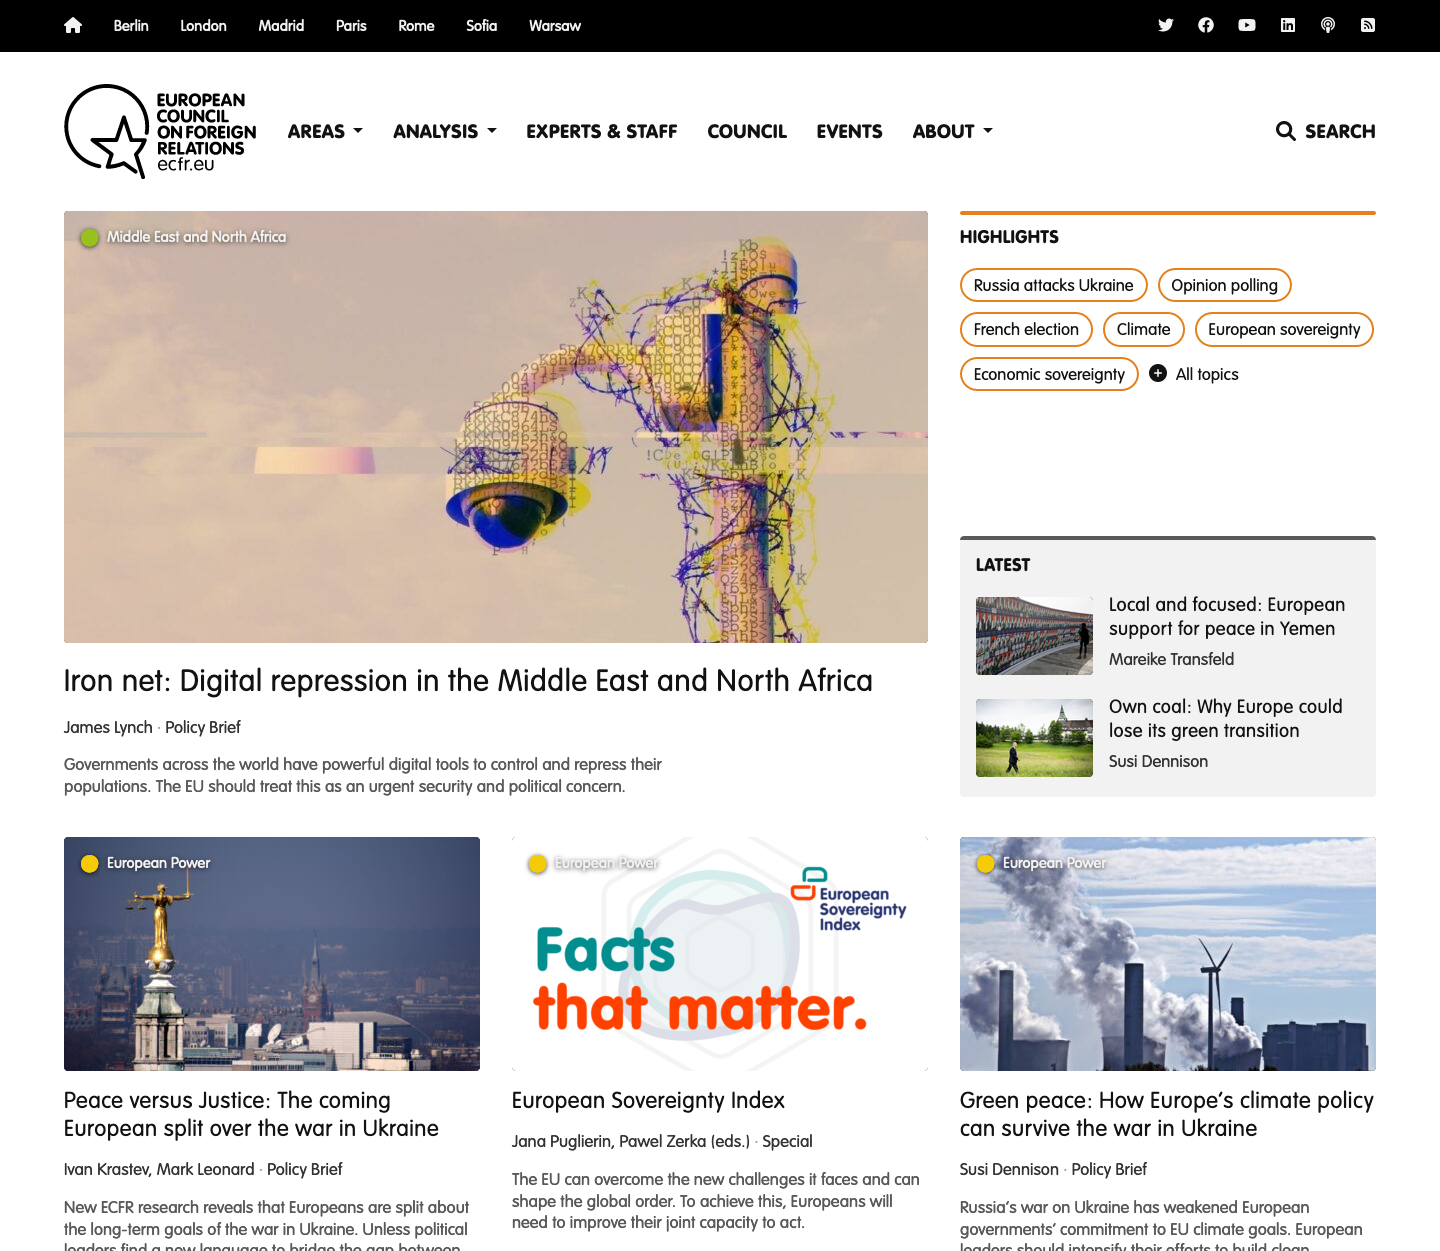Open the Facebook social icon

pos(1206,26)
